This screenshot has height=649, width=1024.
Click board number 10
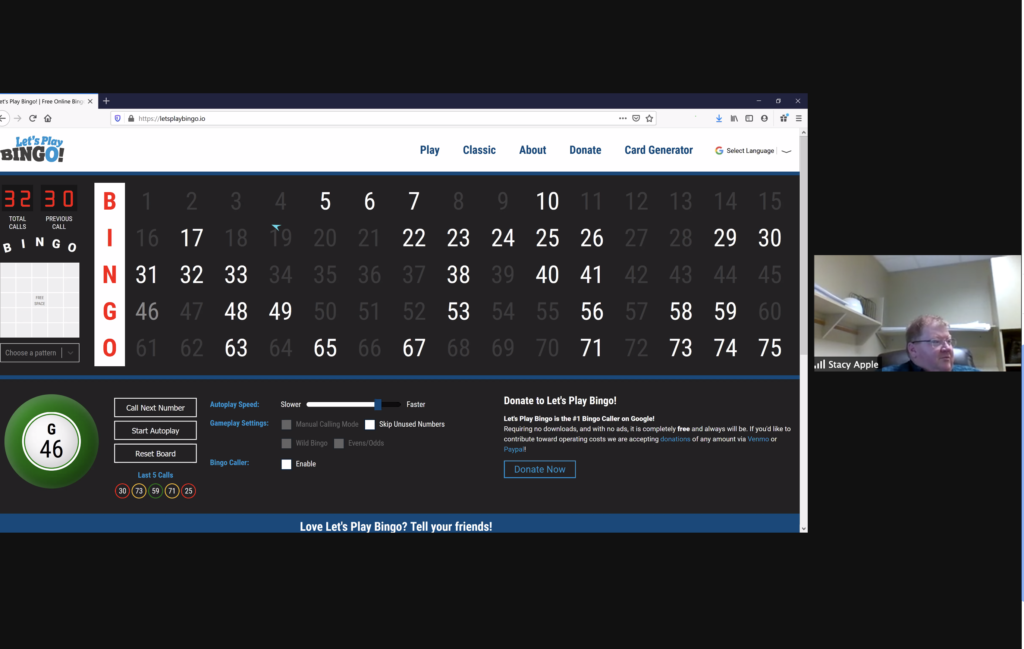[547, 201]
